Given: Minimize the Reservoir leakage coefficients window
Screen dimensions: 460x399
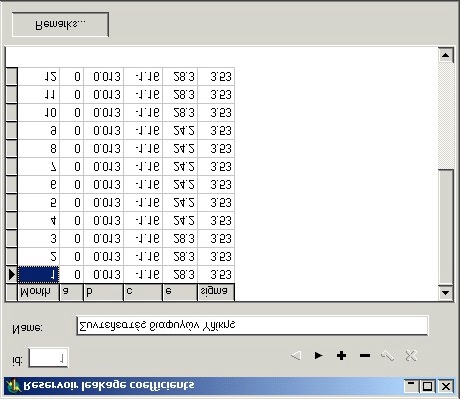Looking at the screenshot, I should coord(412,387).
